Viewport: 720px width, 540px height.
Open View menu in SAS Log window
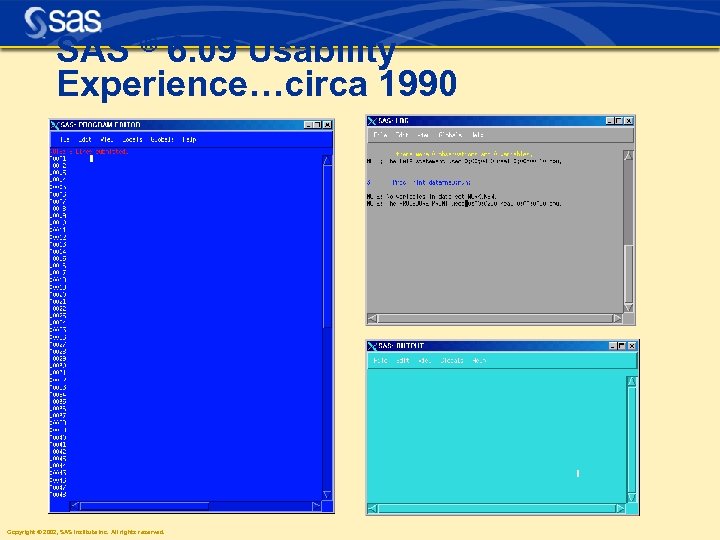point(423,135)
